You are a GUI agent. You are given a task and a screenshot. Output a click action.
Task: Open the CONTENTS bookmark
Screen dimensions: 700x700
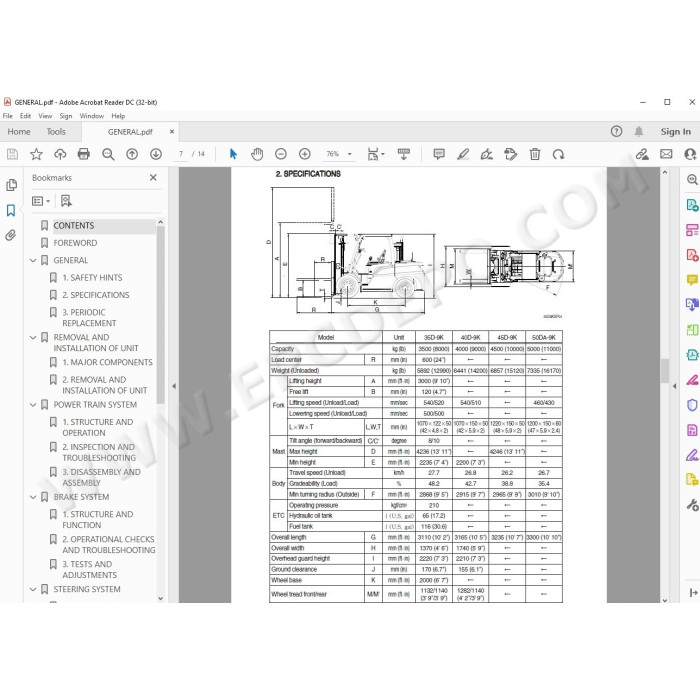pos(74,226)
